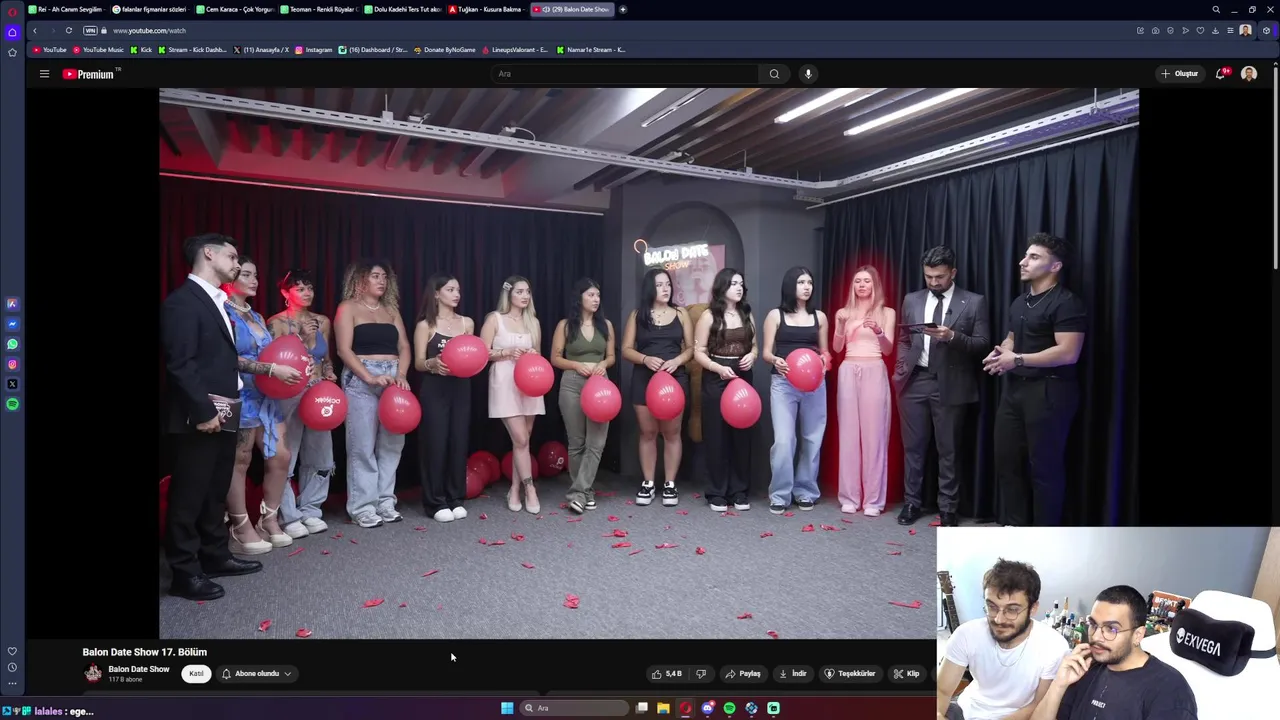The width and height of the screenshot is (1280, 720).
Task: Open the Windows Start menu
Action: pos(507,708)
